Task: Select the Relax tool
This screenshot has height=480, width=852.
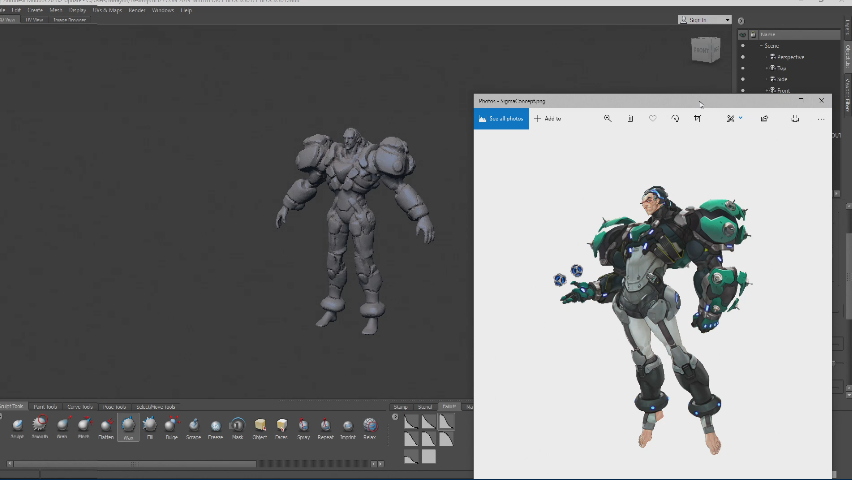Action: 369,427
